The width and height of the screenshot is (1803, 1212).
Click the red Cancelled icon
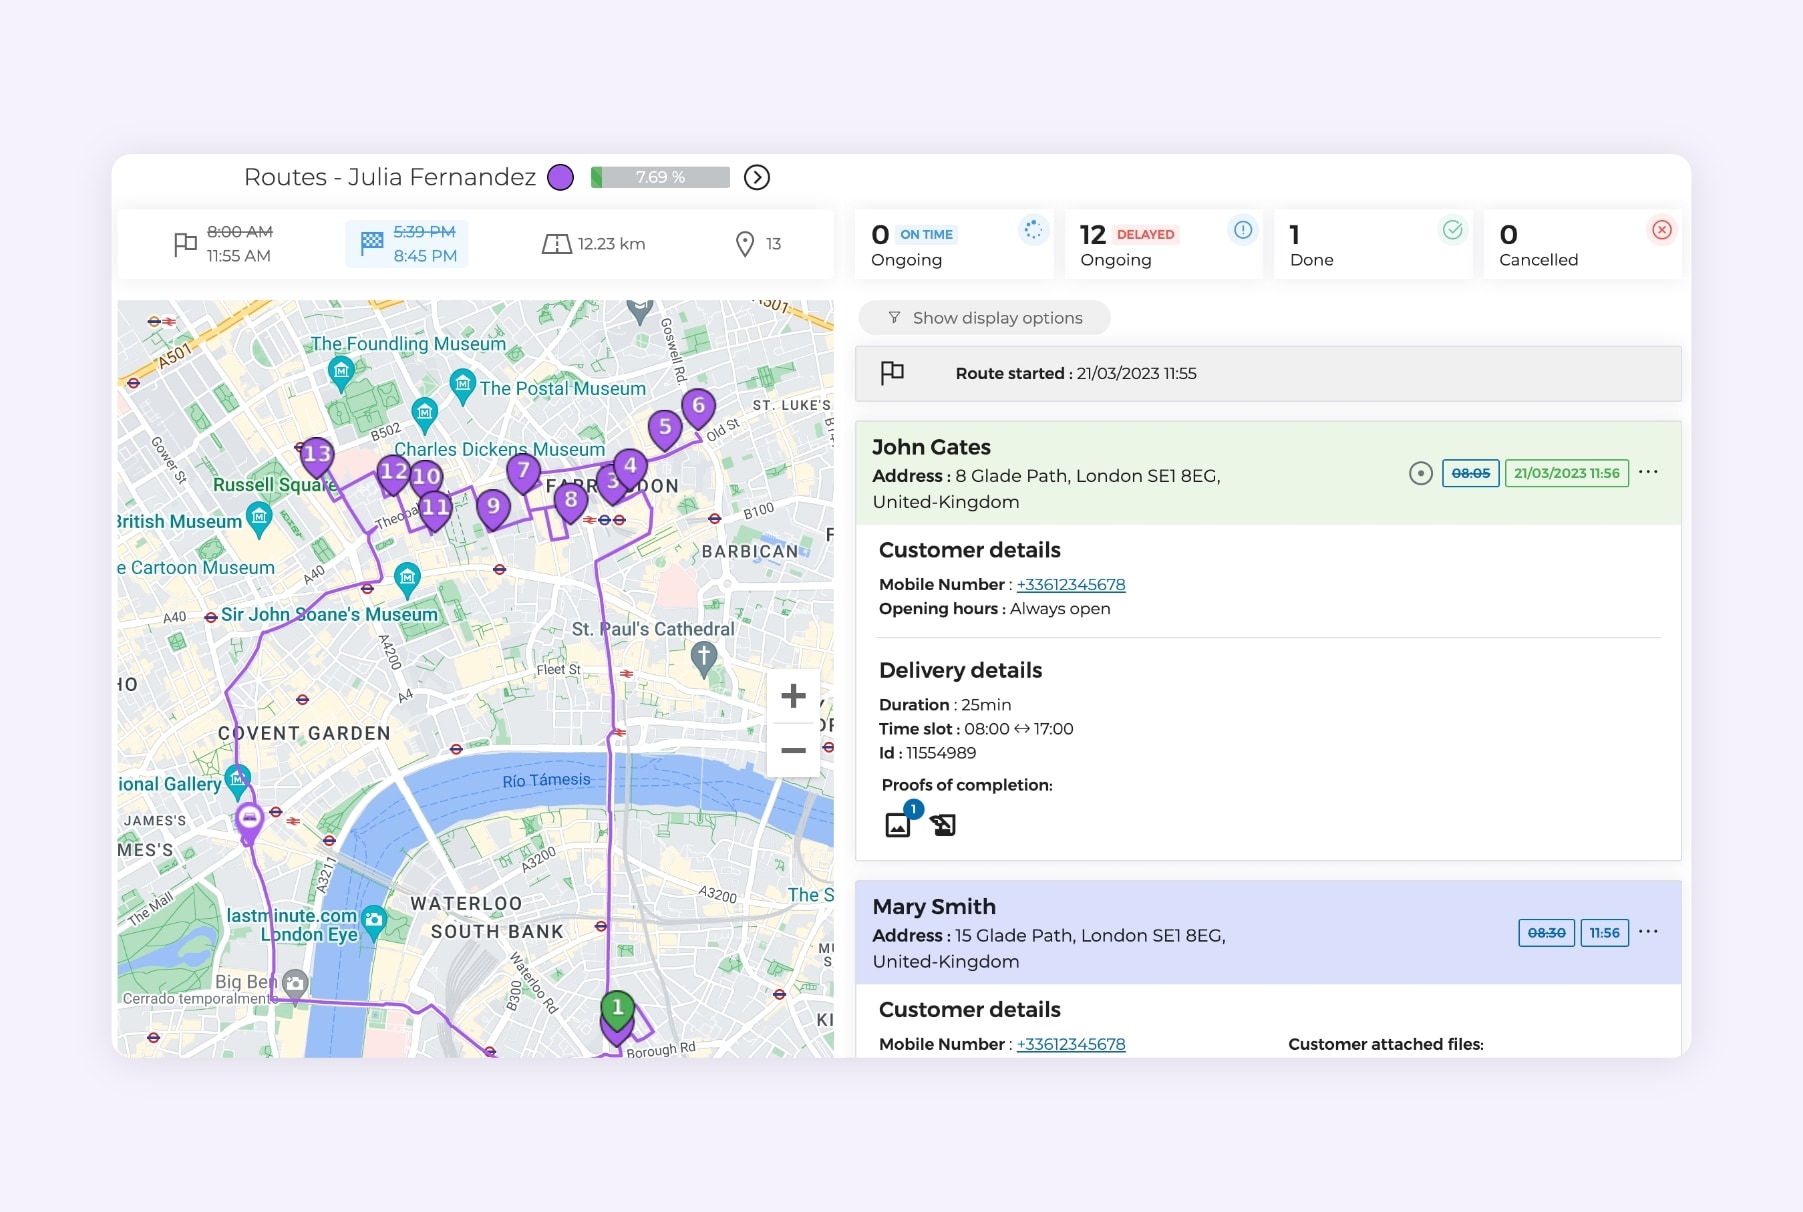tap(1662, 230)
